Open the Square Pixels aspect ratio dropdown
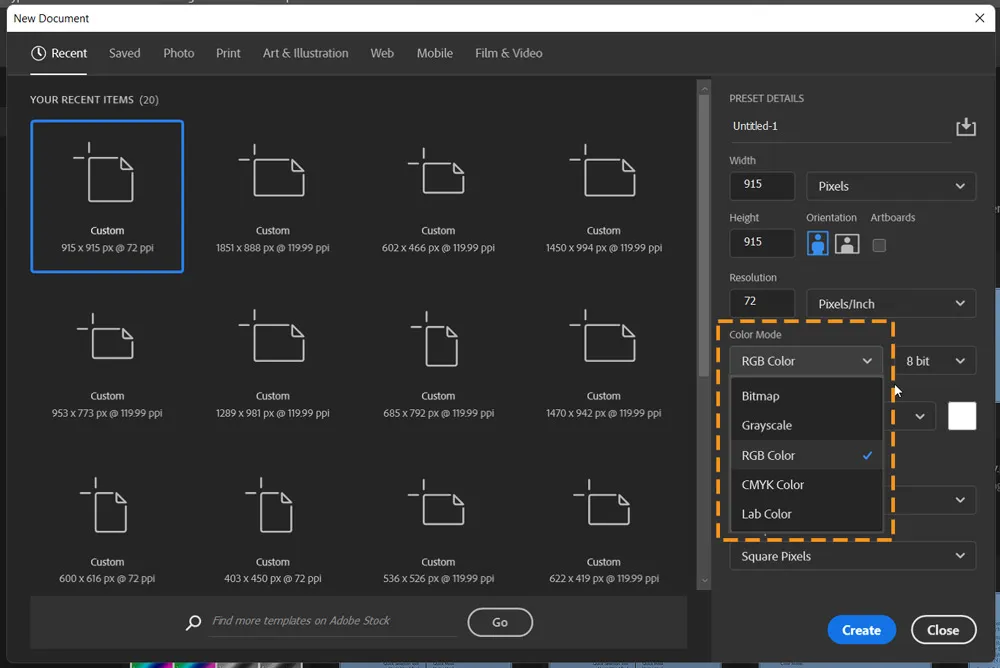Screen dimensions: 1000x668 pyautogui.click(x=852, y=555)
